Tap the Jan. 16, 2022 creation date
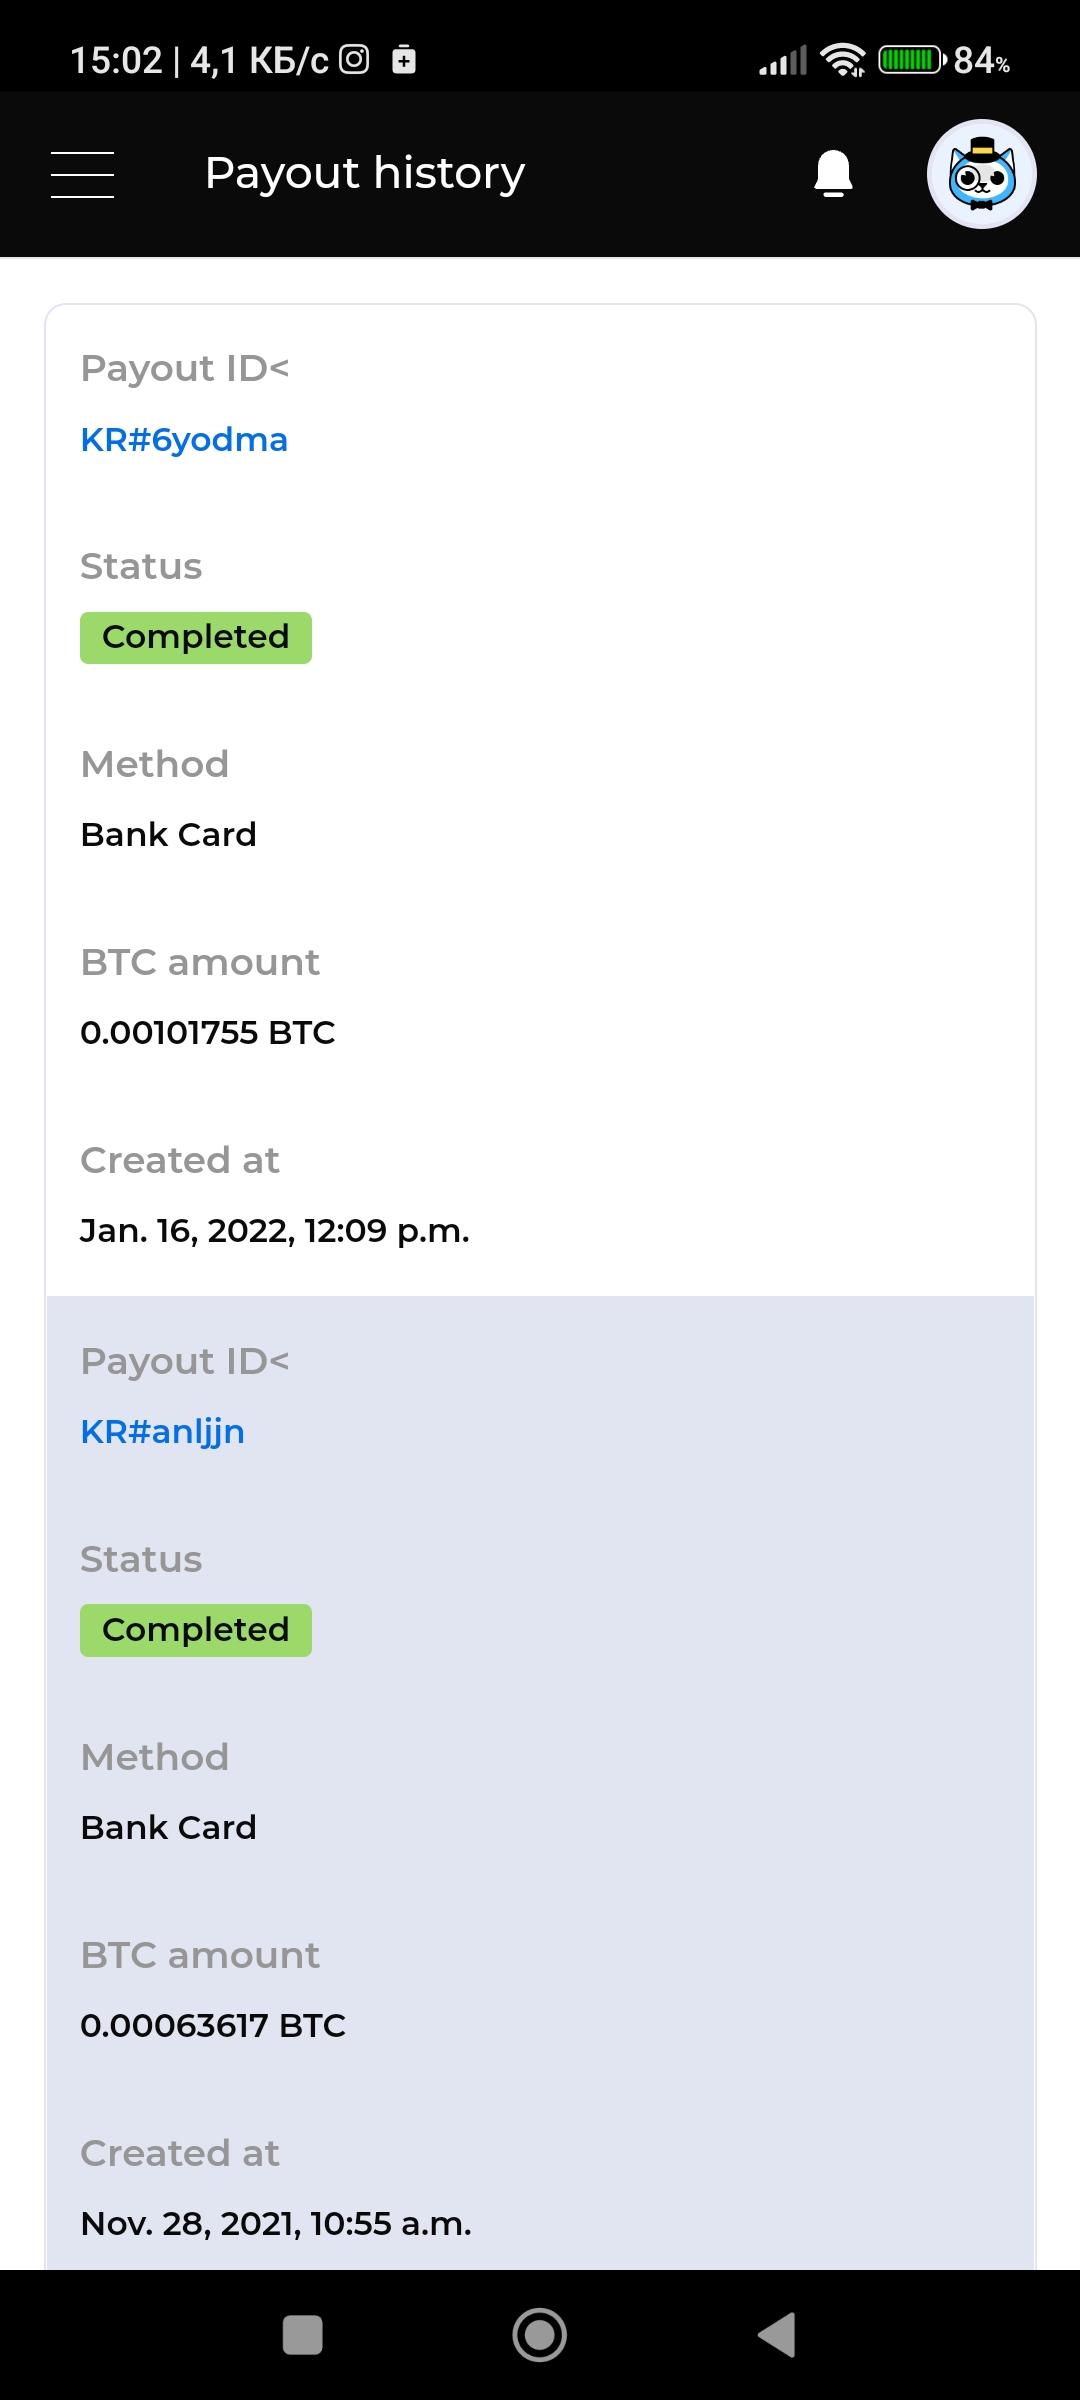1080x2400 pixels. [x=275, y=1230]
